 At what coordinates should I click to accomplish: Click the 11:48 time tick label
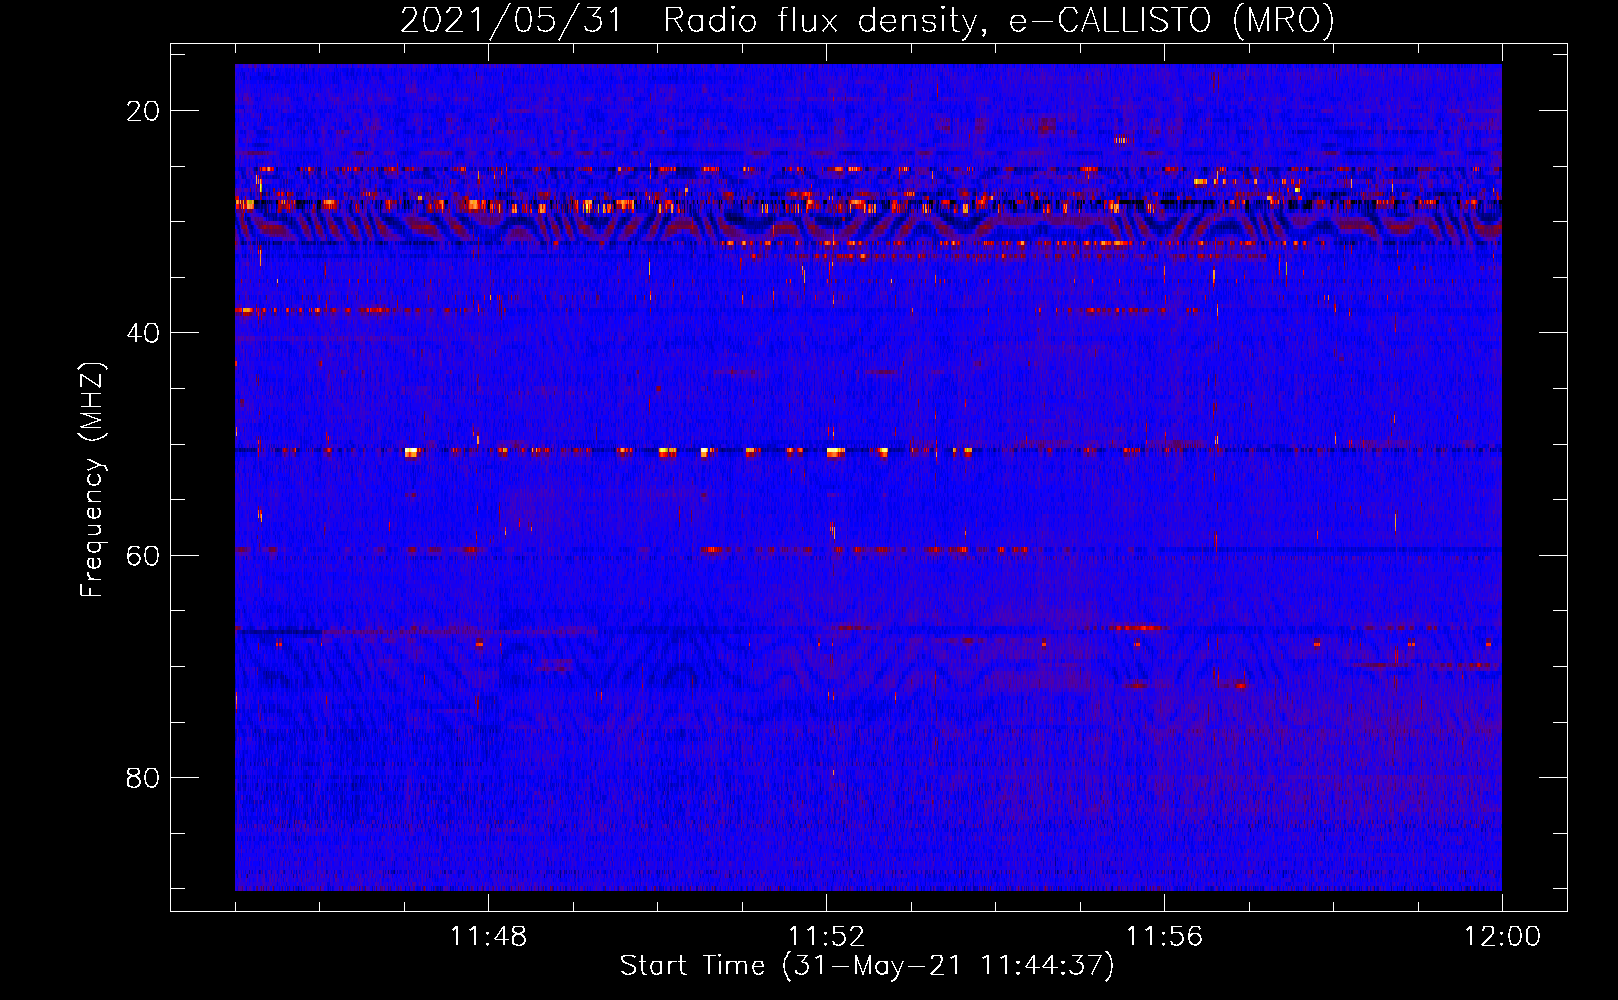pos(488,937)
